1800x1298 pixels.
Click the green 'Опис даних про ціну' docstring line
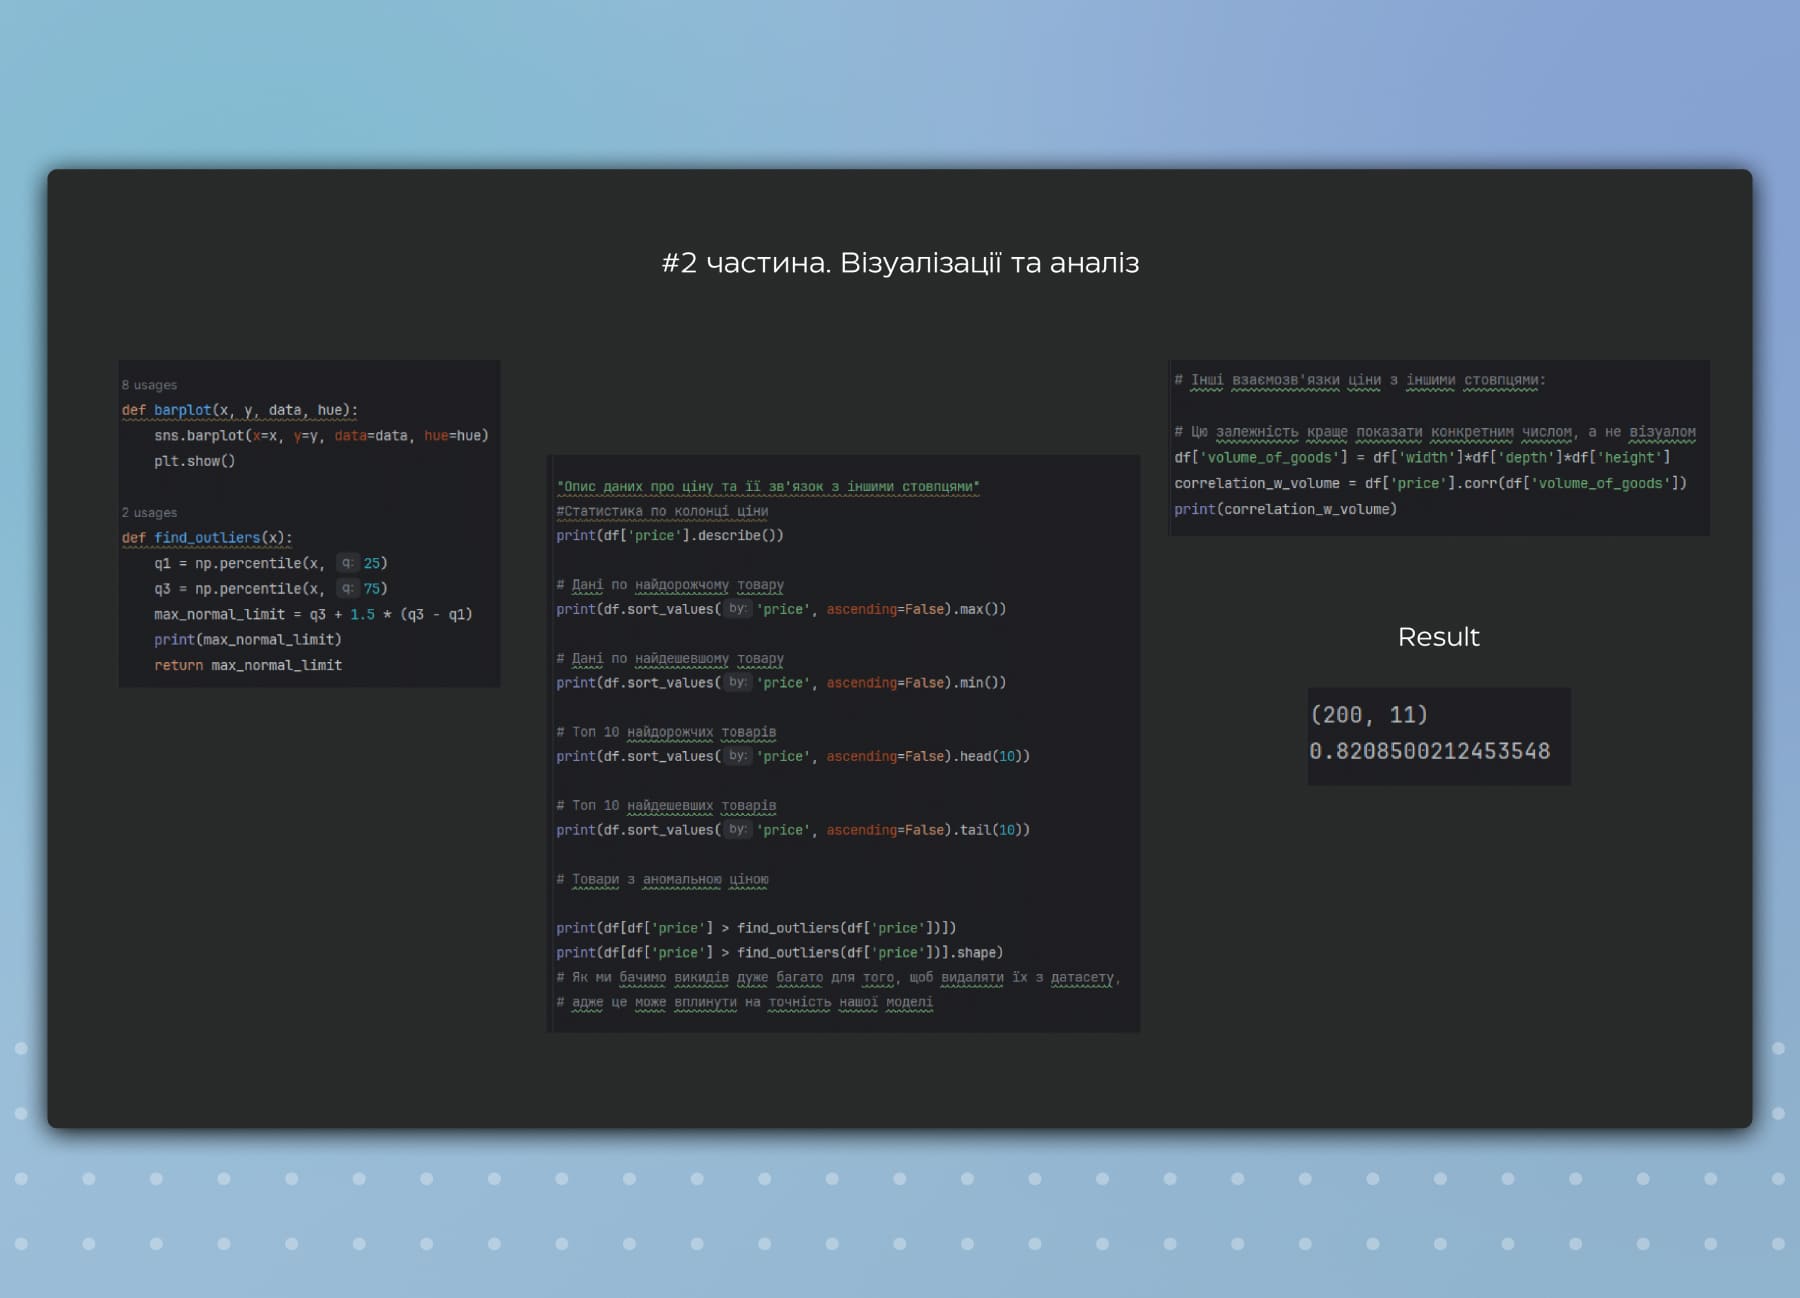coord(768,487)
